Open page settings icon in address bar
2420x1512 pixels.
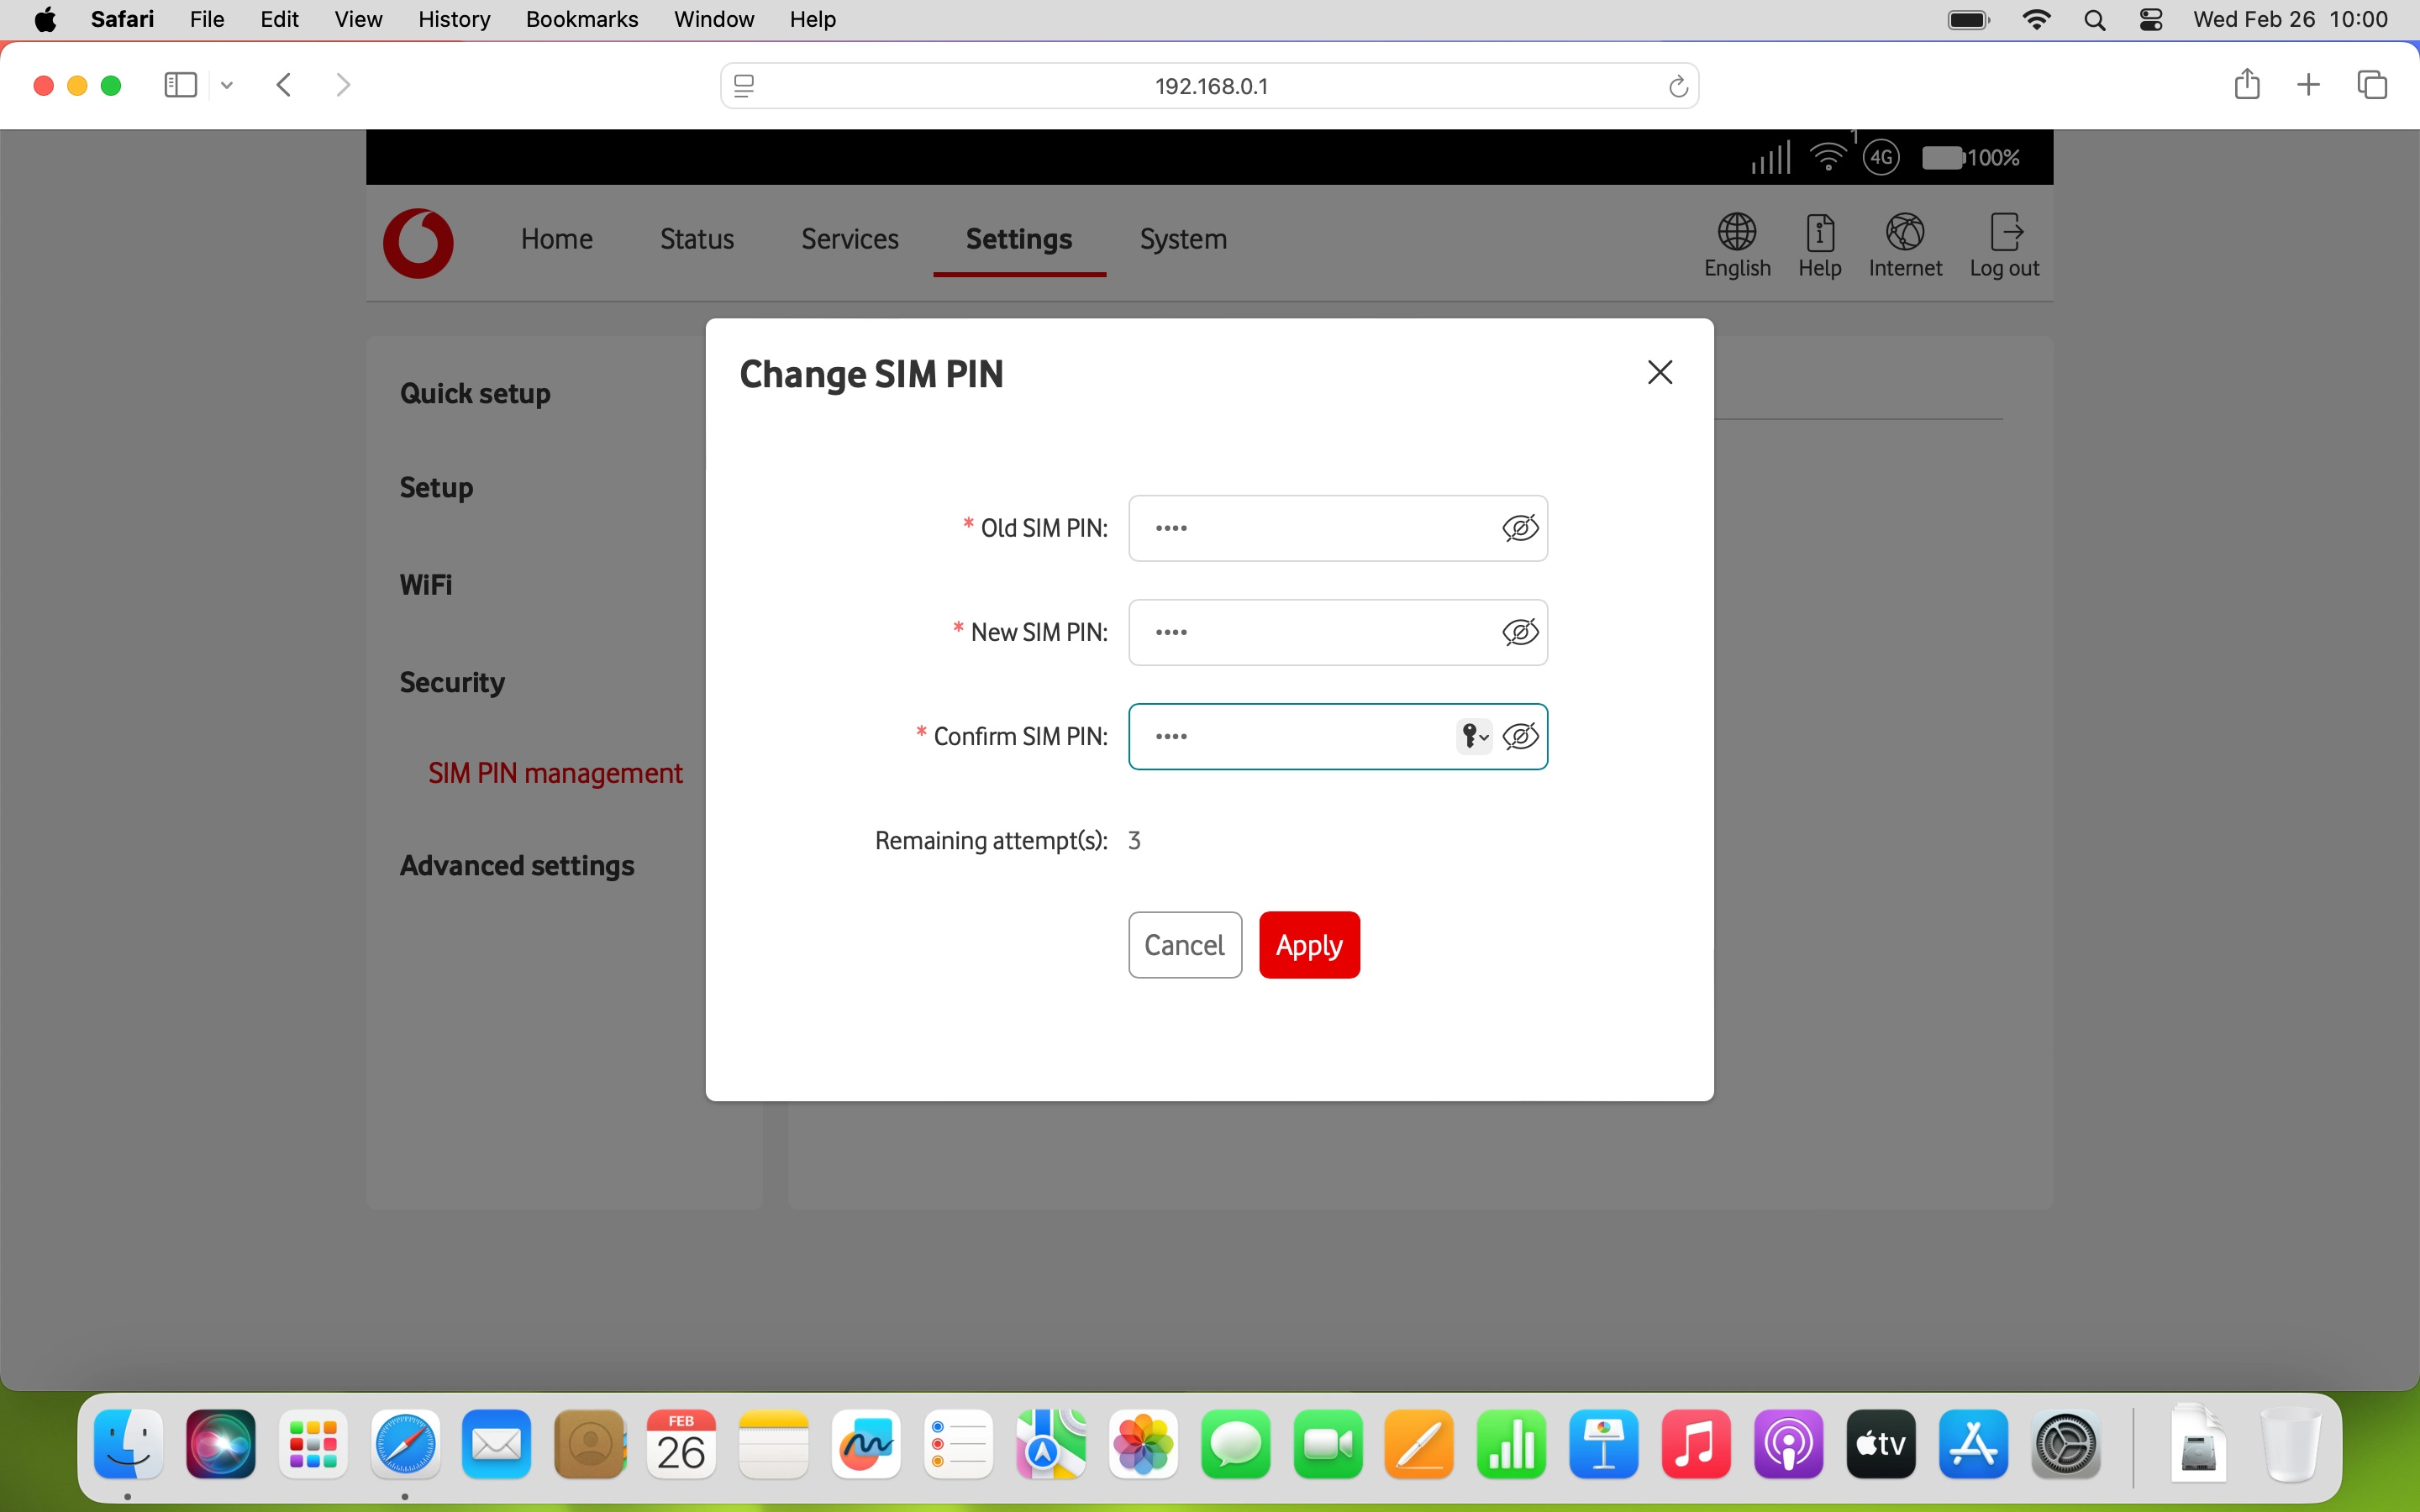[x=743, y=86]
